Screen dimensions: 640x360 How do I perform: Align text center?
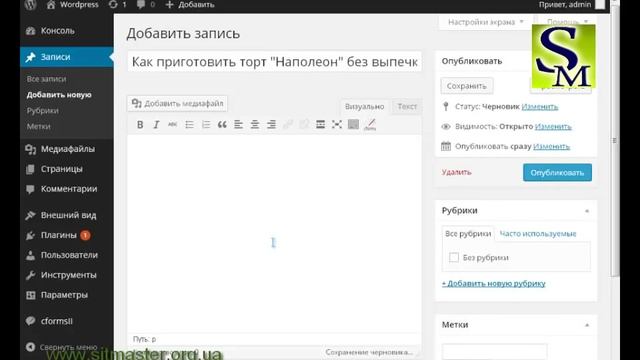pos(255,124)
